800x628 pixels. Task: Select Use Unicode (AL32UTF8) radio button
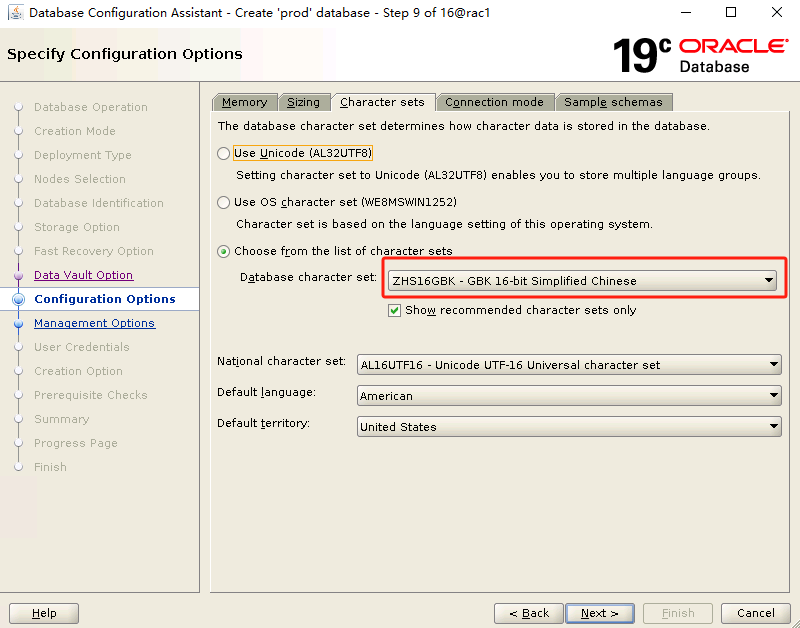[223, 154]
